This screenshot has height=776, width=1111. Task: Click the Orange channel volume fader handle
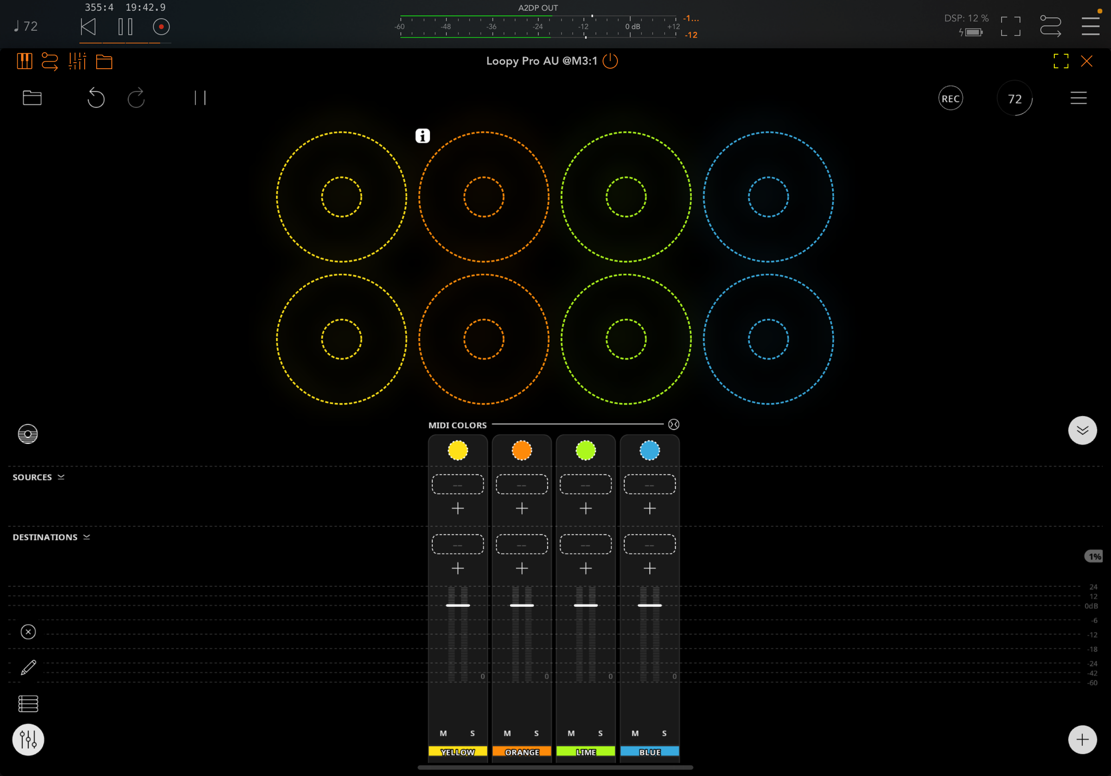pyautogui.click(x=521, y=605)
